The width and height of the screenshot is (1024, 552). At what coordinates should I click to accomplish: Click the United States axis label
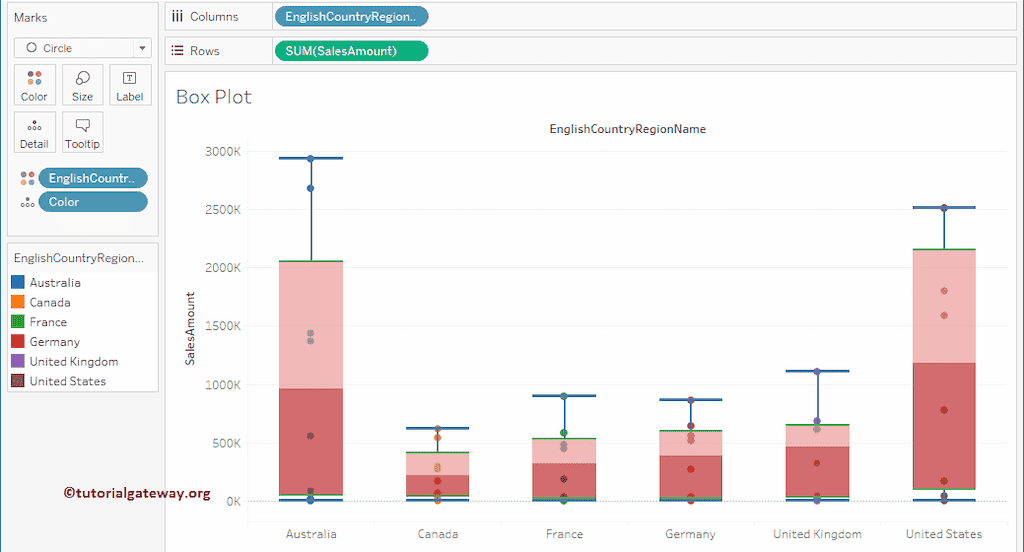943,534
